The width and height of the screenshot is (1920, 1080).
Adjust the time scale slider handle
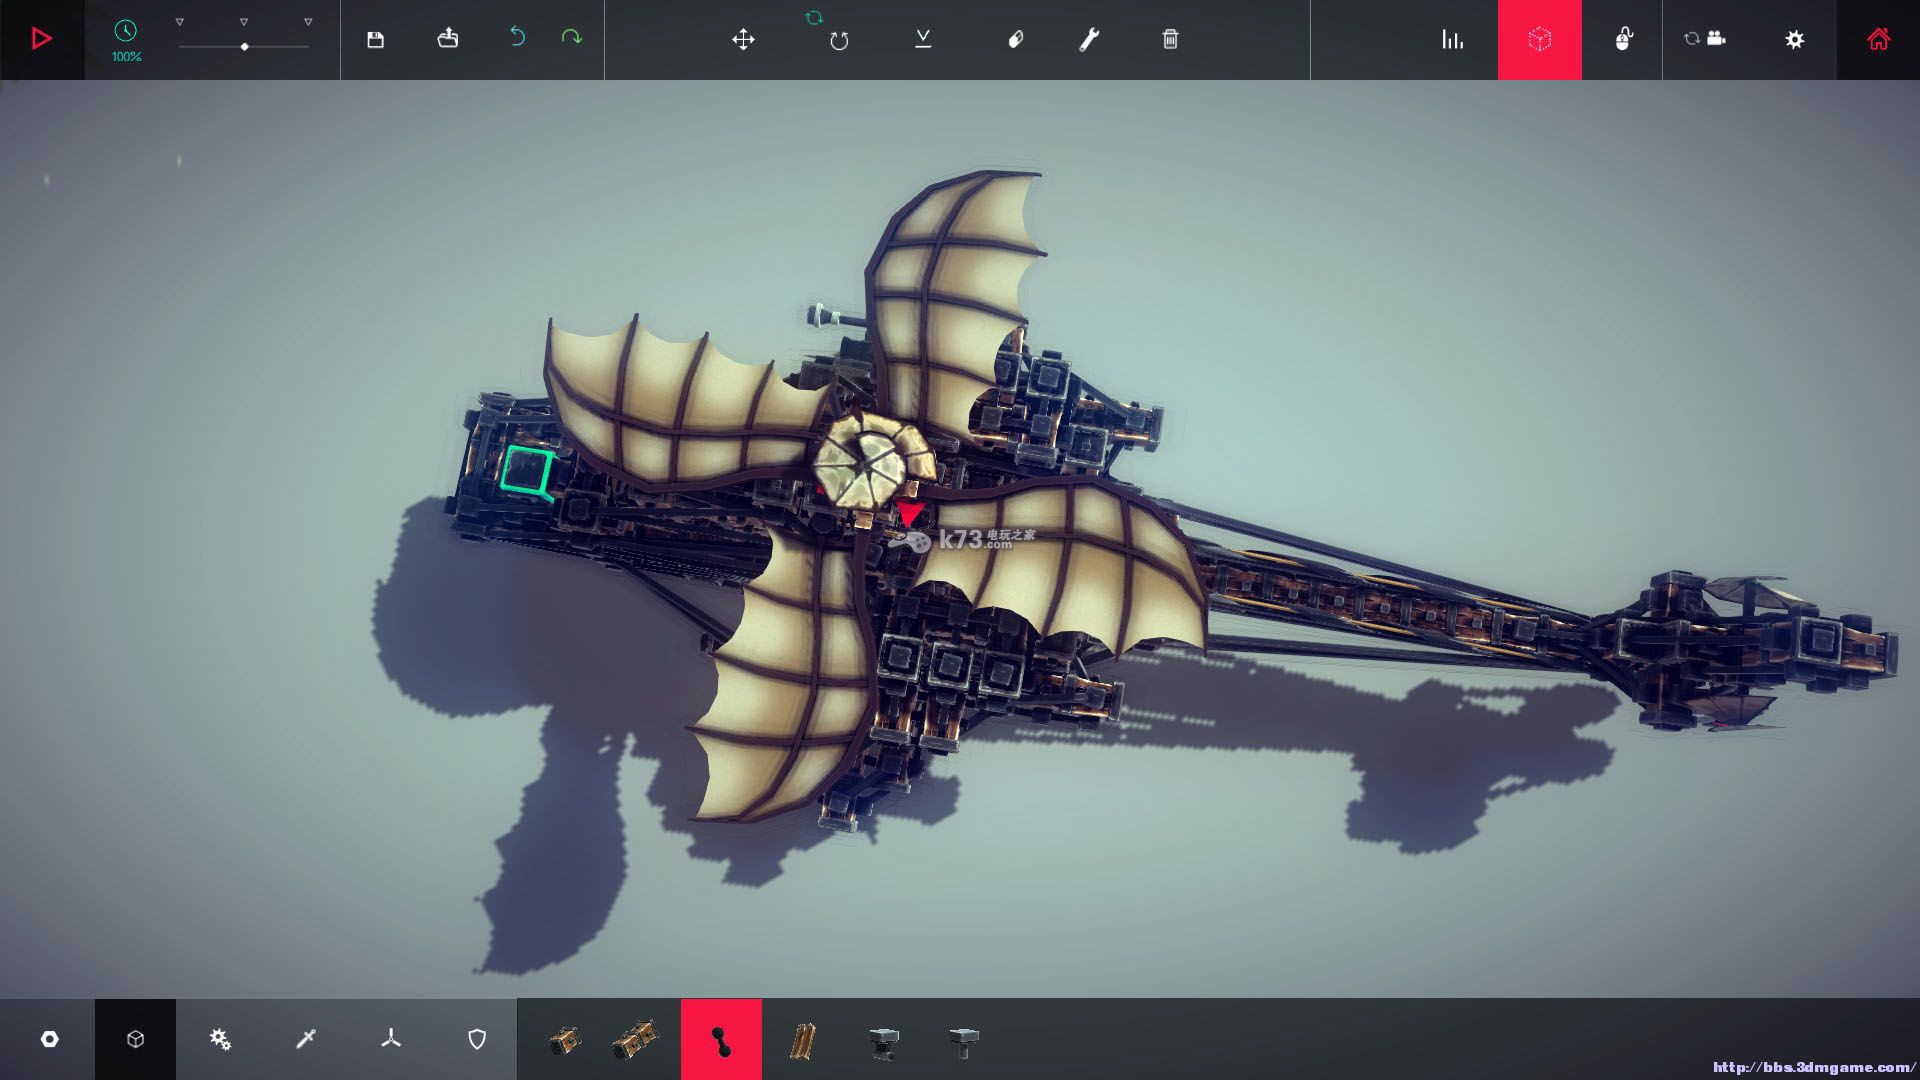244,47
